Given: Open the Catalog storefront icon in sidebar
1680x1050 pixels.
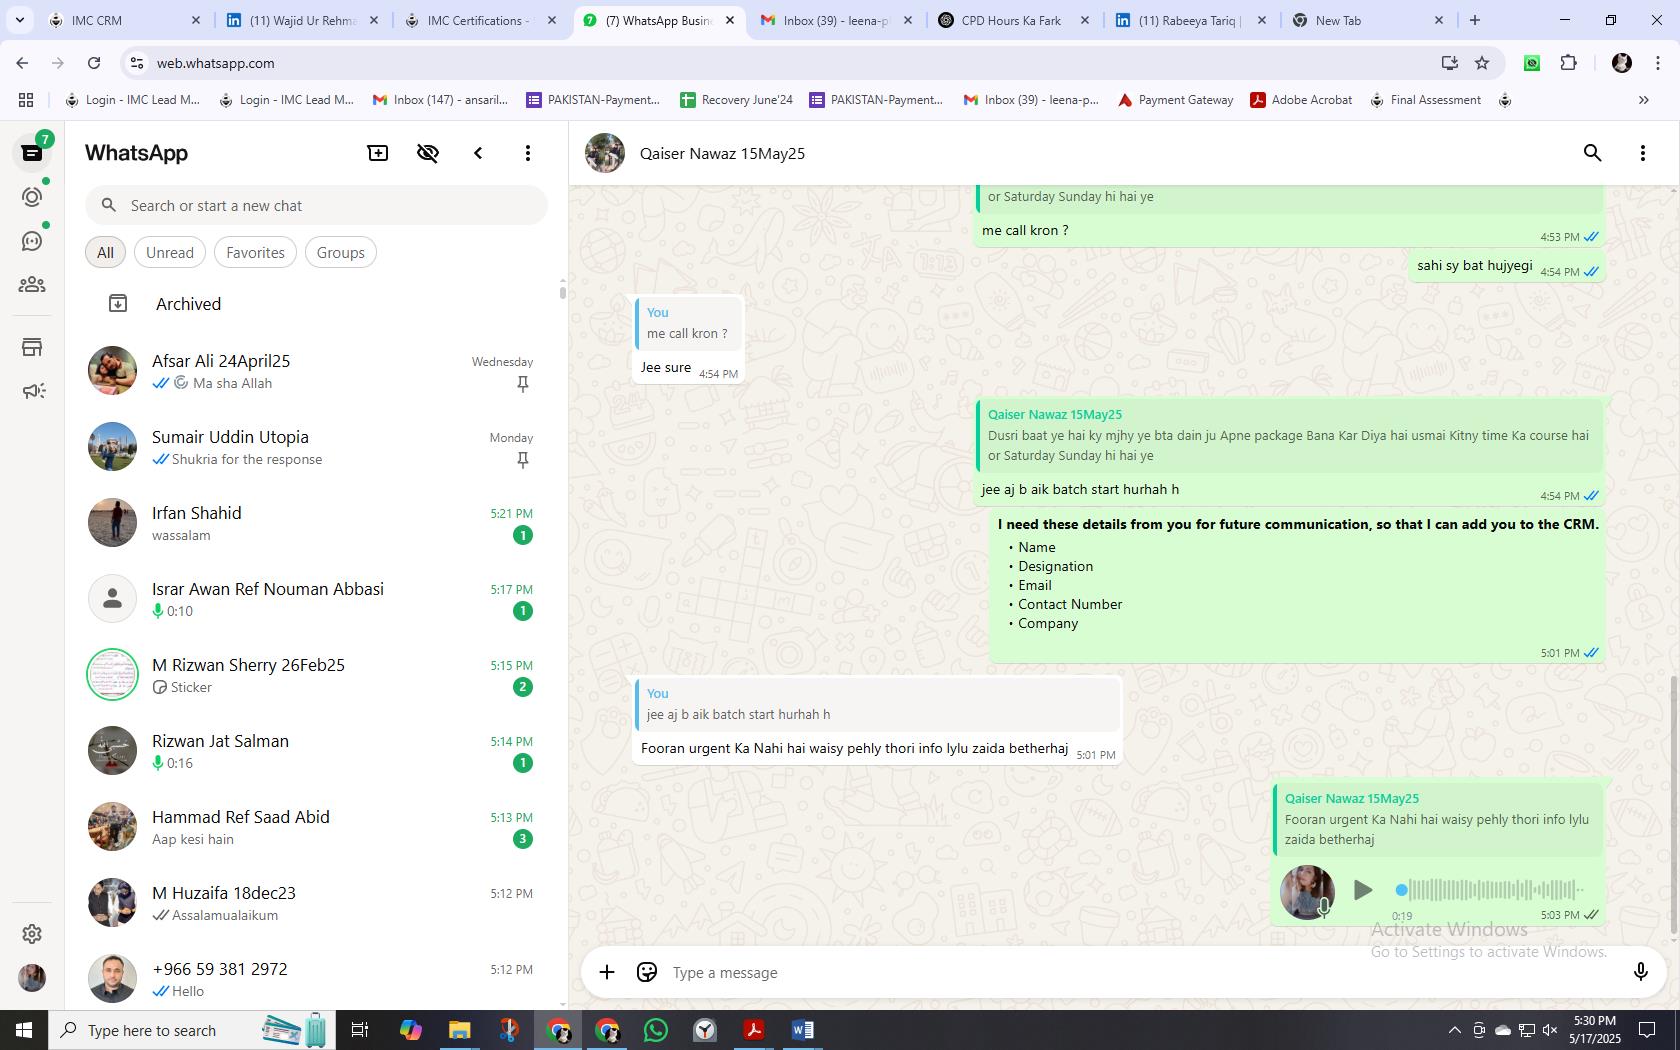Looking at the screenshot, I should [x=32, y=347].
